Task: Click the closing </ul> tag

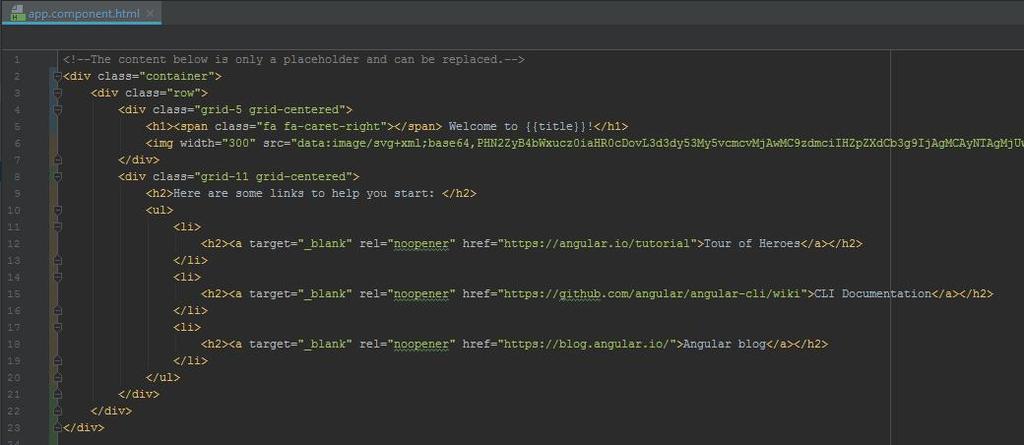Action: coord(163,377)
